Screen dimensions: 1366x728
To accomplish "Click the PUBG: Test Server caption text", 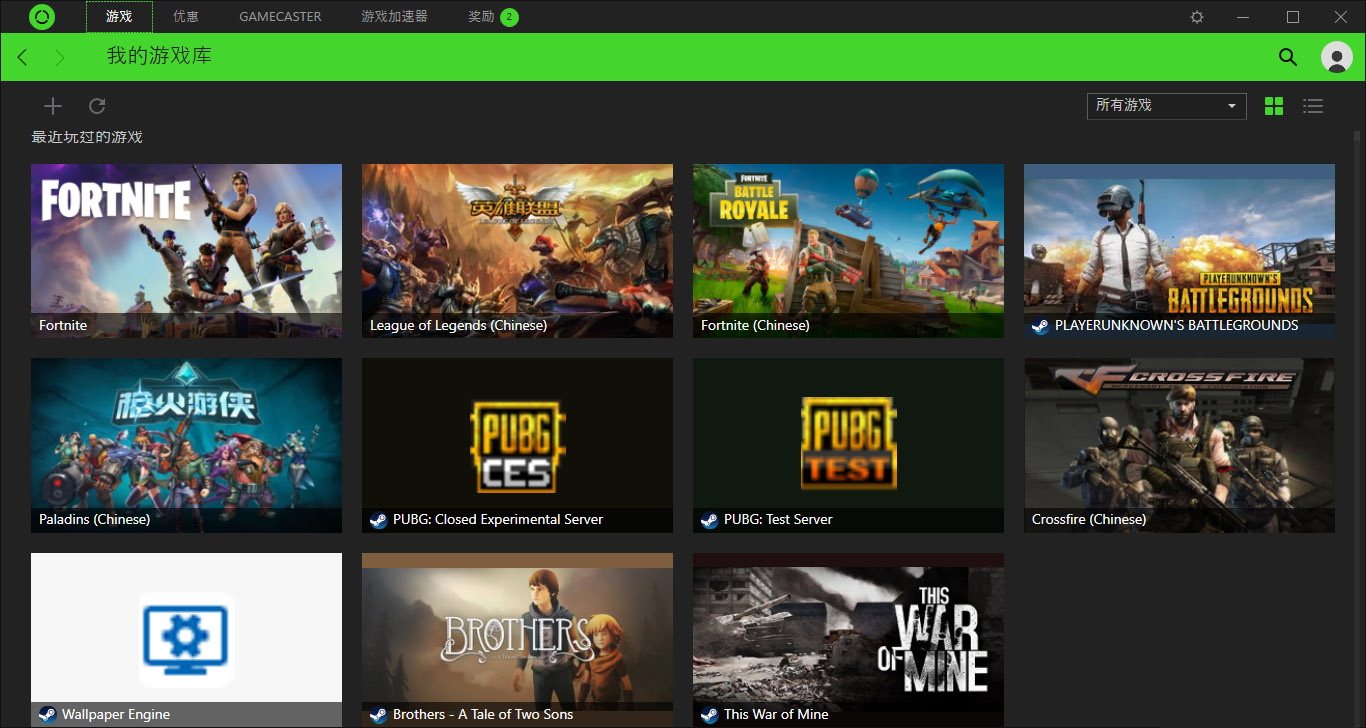I will (778, 520).
